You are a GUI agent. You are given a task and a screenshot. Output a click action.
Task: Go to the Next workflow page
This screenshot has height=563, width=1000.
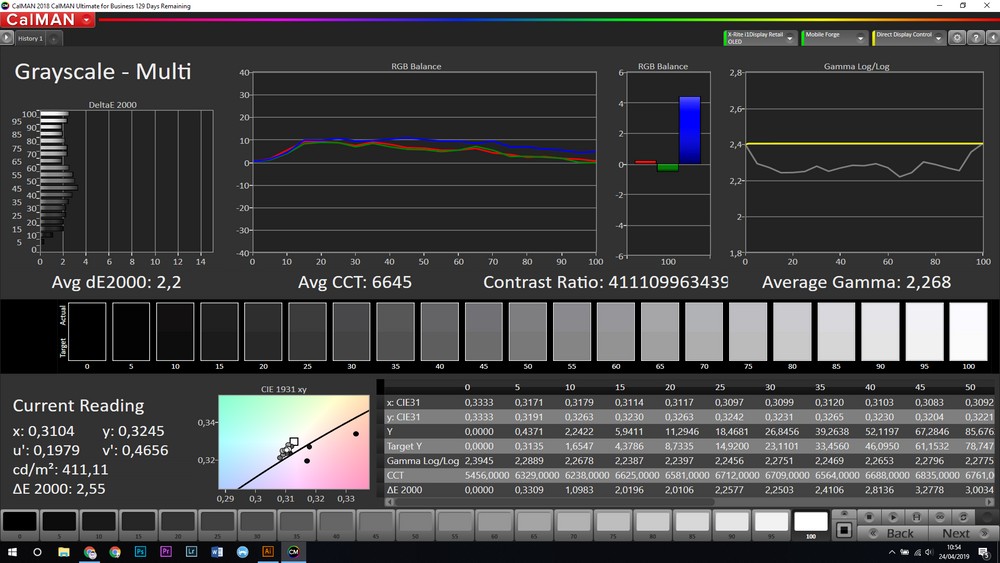(x=962, y=533)
